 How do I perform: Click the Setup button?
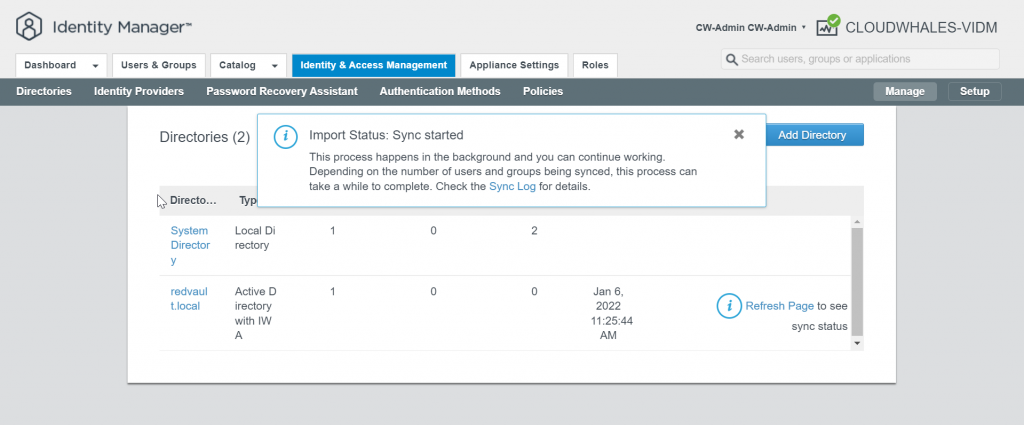click(x=974, y=91)
